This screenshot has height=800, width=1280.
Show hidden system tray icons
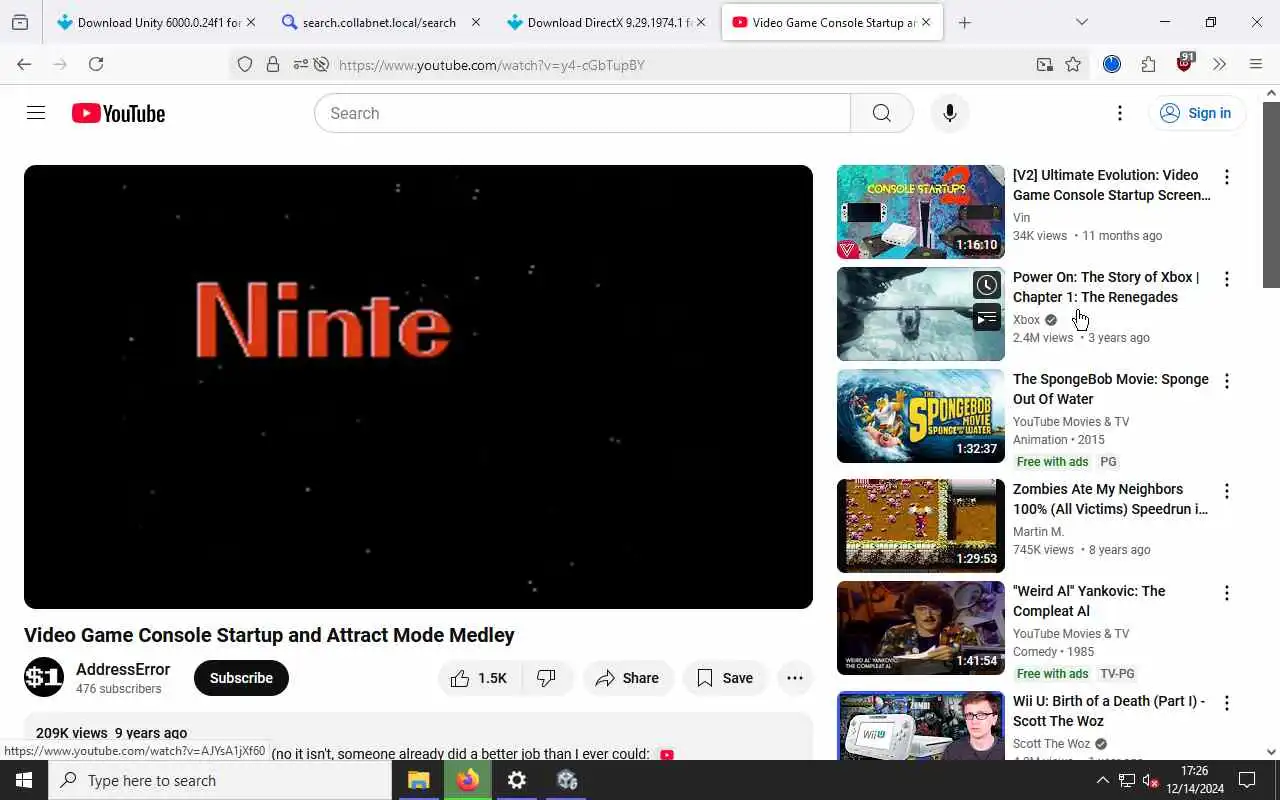[1102, 780]
